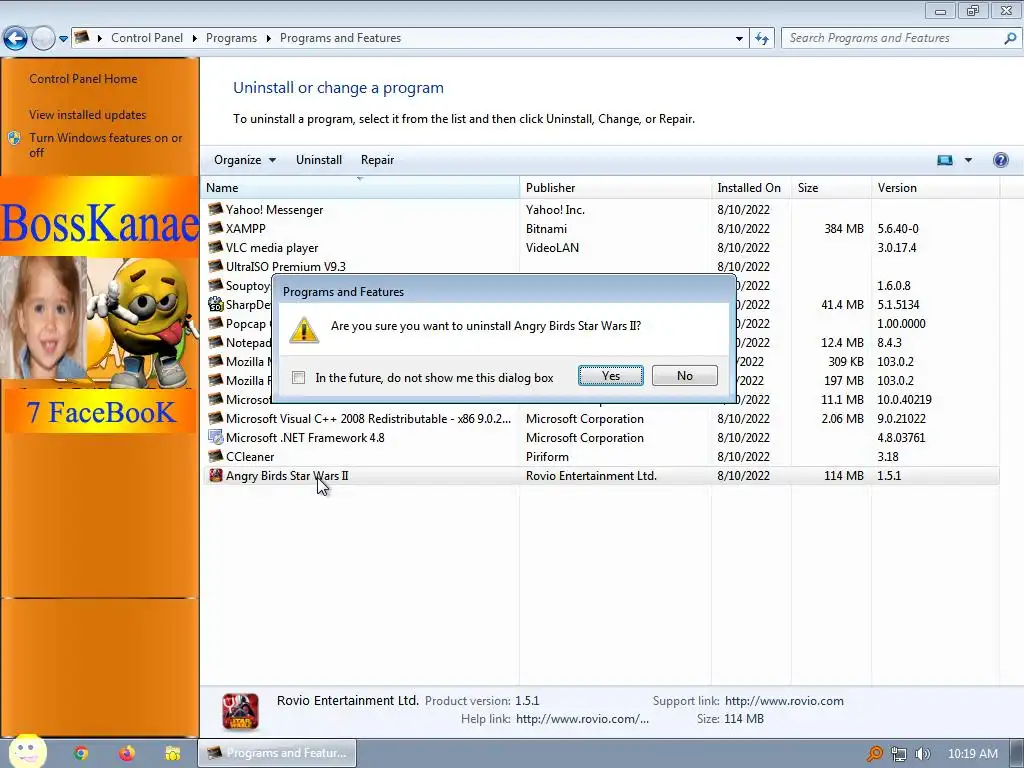Click the address bar refresh icon
This screenshot has height=768, width=1024.
click(761, 39)
